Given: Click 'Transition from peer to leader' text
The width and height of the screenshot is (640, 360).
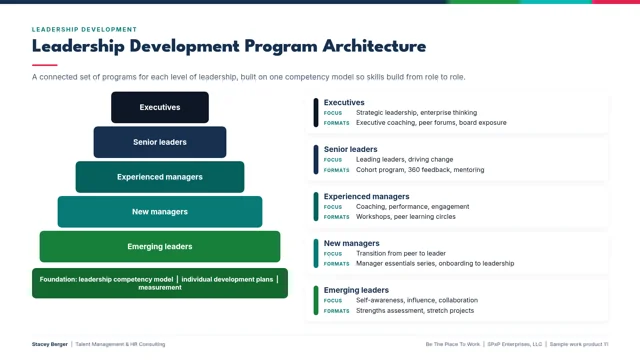Looking at the screenshot, I should [401, 253].
